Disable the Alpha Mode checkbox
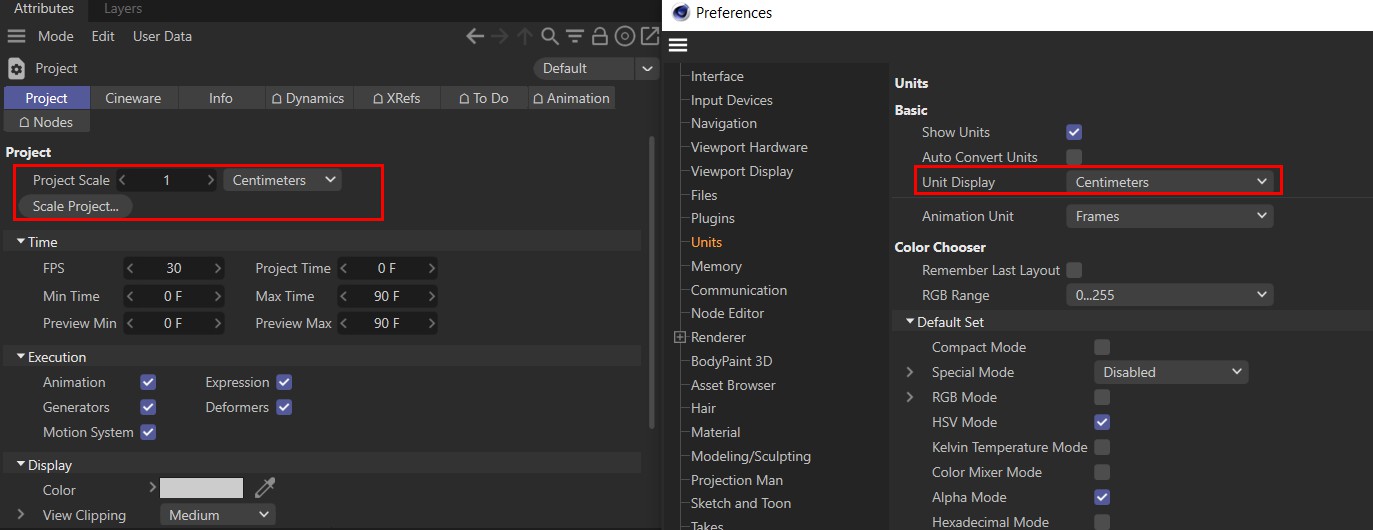This screenshot has height=530, width=1373. coord(1102,497)
